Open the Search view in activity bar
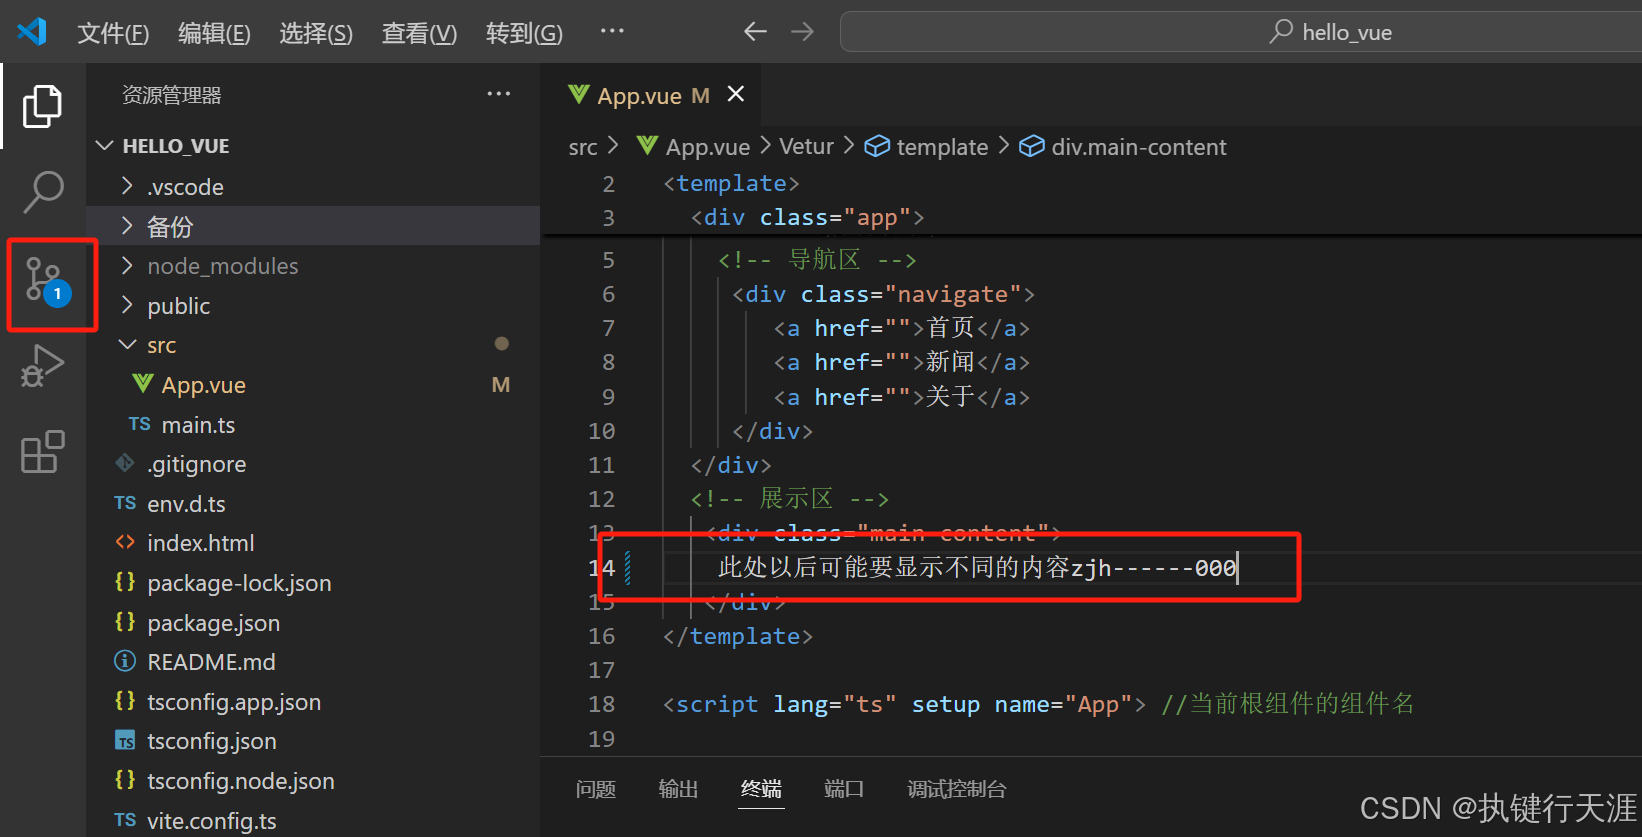This screenshot has height=837, width=1642. (43, 191)
